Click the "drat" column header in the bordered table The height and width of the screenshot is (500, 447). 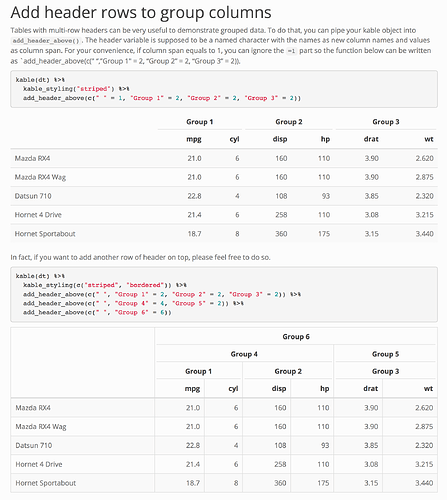[371, 389]
